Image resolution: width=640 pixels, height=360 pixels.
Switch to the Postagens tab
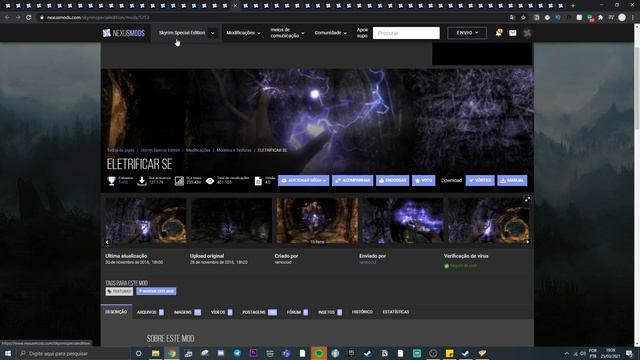click(x=259, y=312)
